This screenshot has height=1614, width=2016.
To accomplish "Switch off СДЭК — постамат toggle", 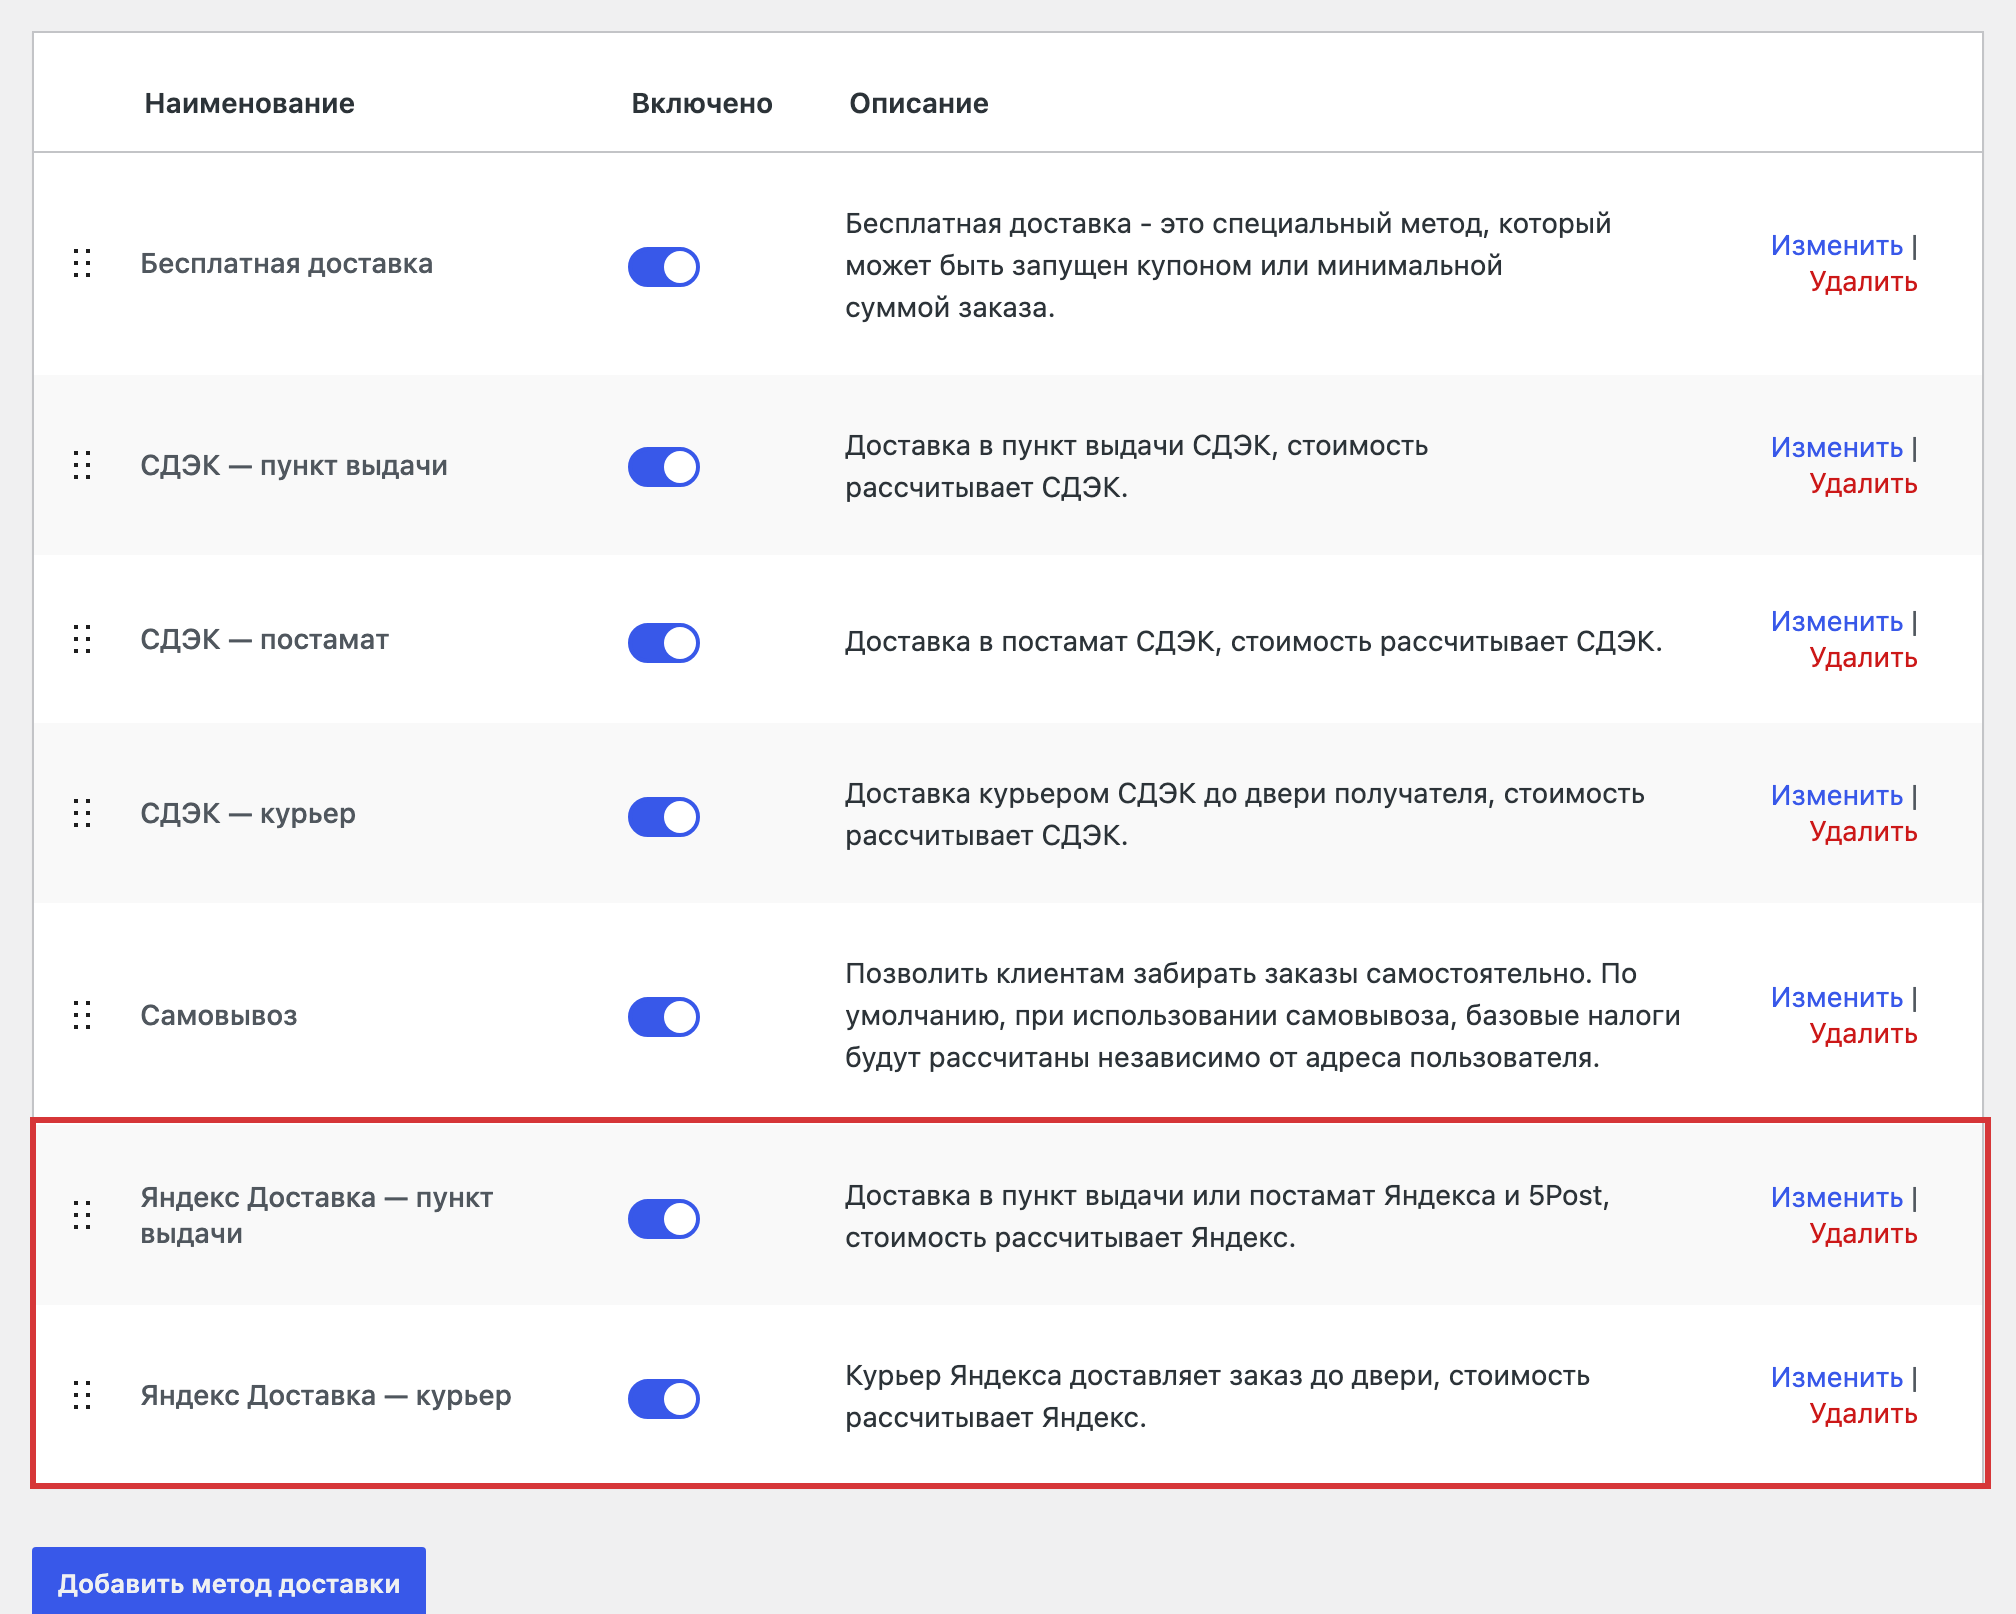I will click(x=664, y=643).
